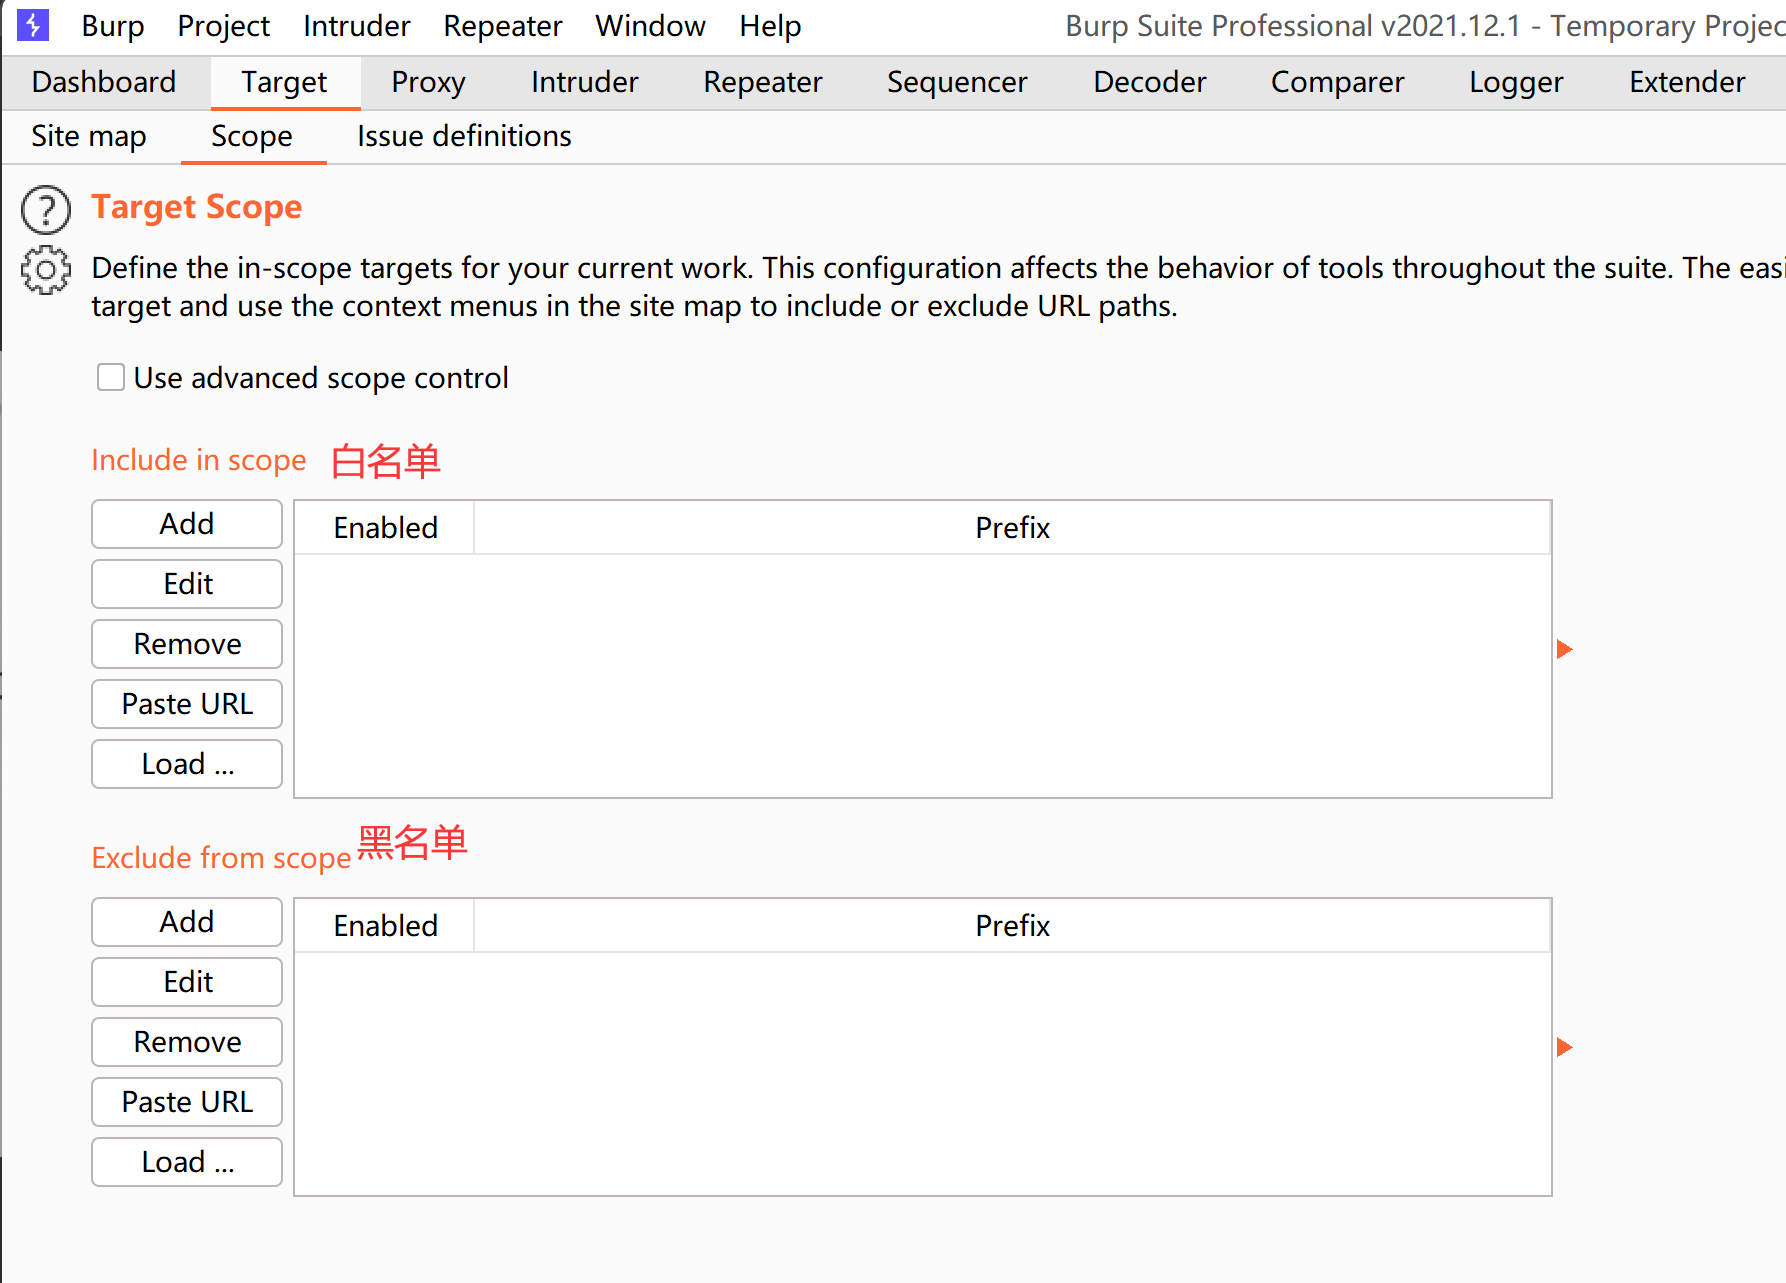Switch to the Dashboard tab
1786x1283 pixels.
pyautogui.click(x=104, y=82)
